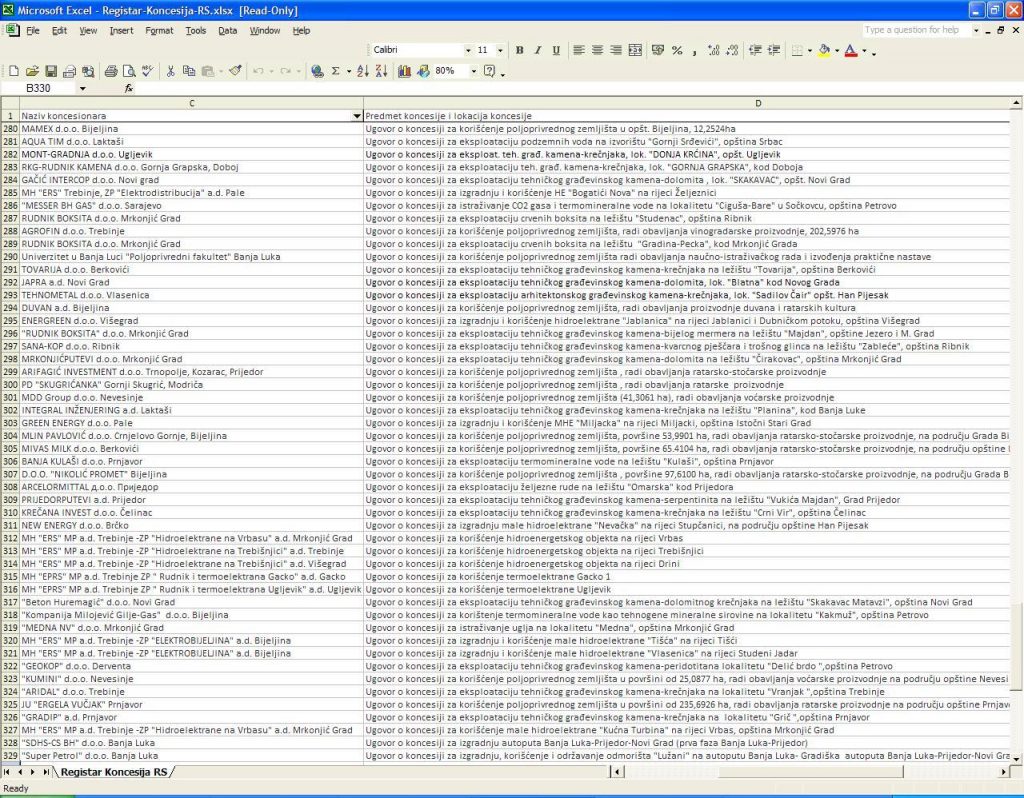1024x798 pixels.
Task: Apply comma style
Action: [694, 50]
